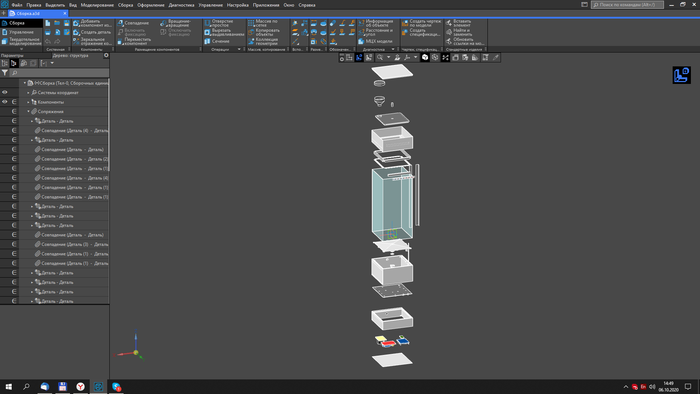Viewport: 700px width, 394px height.
Task: Click the zoom magnifier in view toolbar
Action: pyautogui.click(x=379, y=58)
